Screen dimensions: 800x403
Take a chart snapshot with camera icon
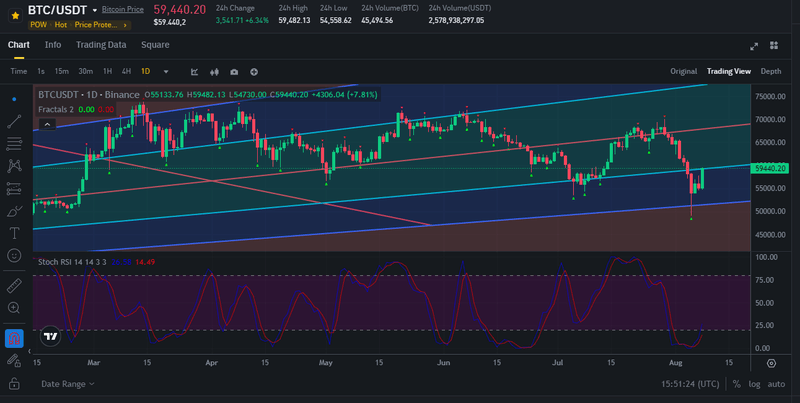point(234,72)
